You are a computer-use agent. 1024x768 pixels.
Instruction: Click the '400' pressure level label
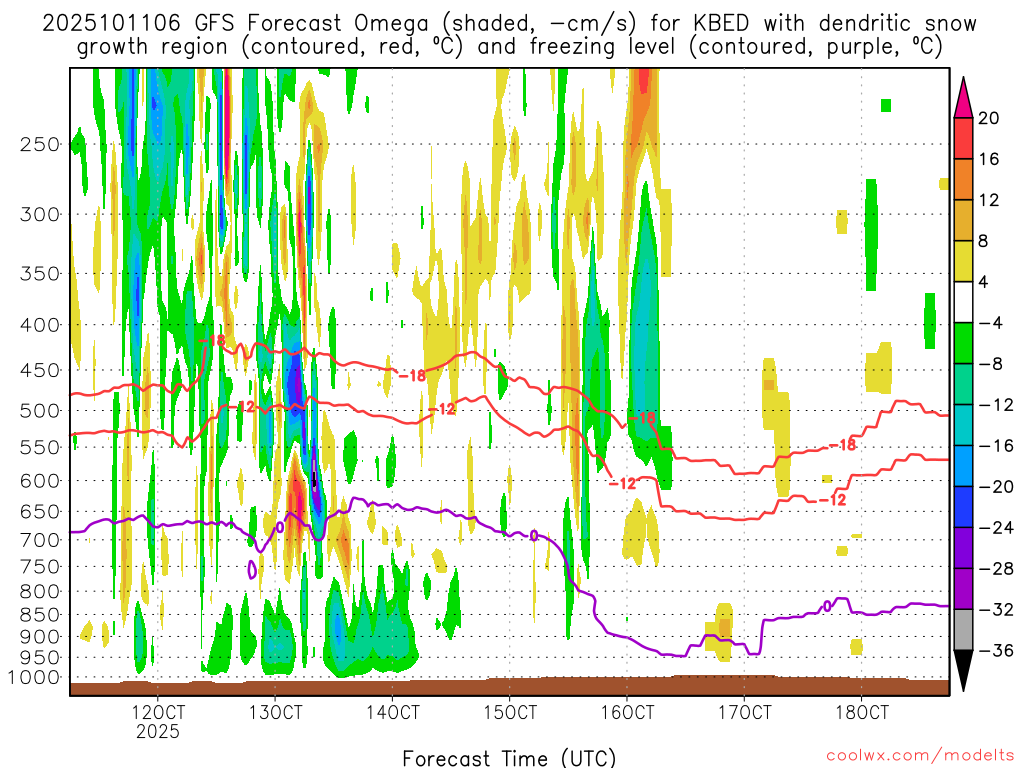[40, 325]
